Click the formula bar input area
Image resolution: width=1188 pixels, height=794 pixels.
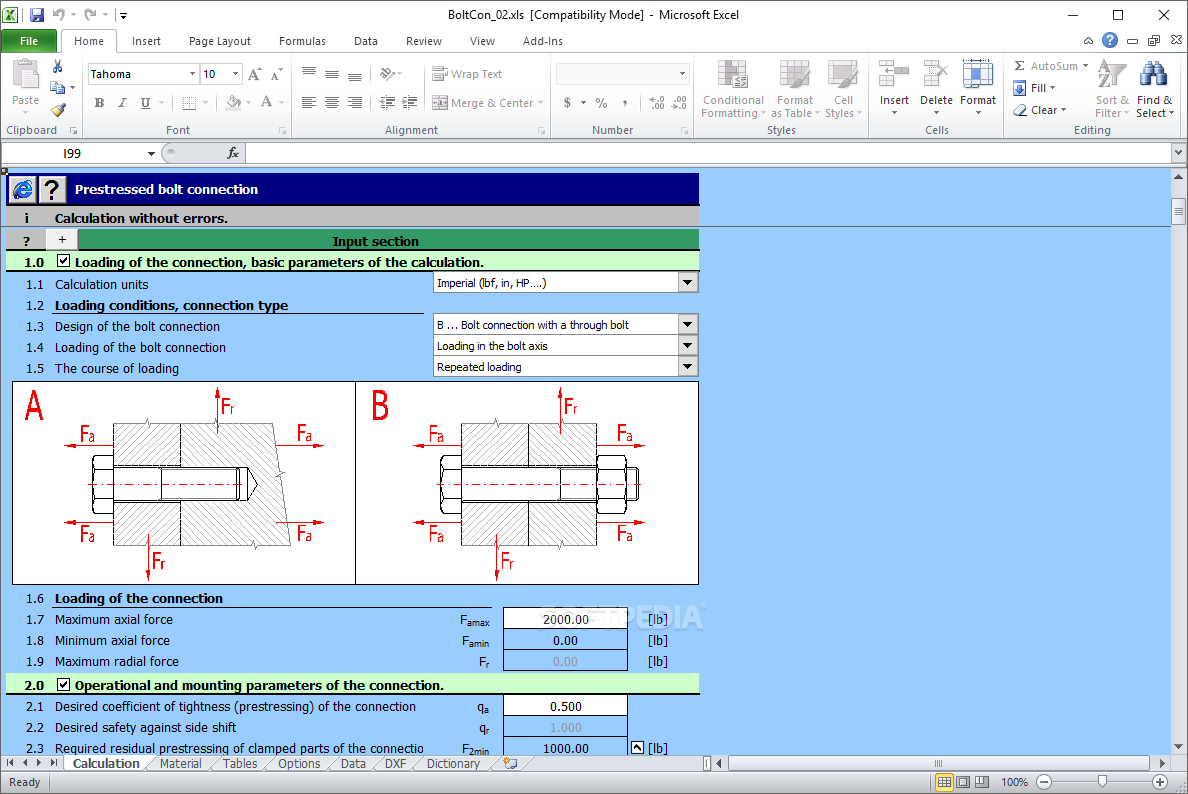point(708,153)
